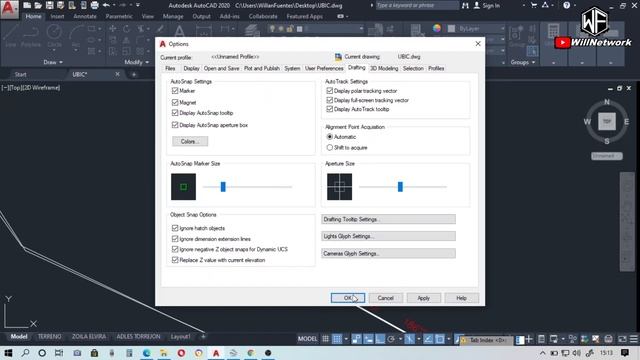Click the Task View icon in taskbar
640x360 pixels.
click(x=59, y=353)
